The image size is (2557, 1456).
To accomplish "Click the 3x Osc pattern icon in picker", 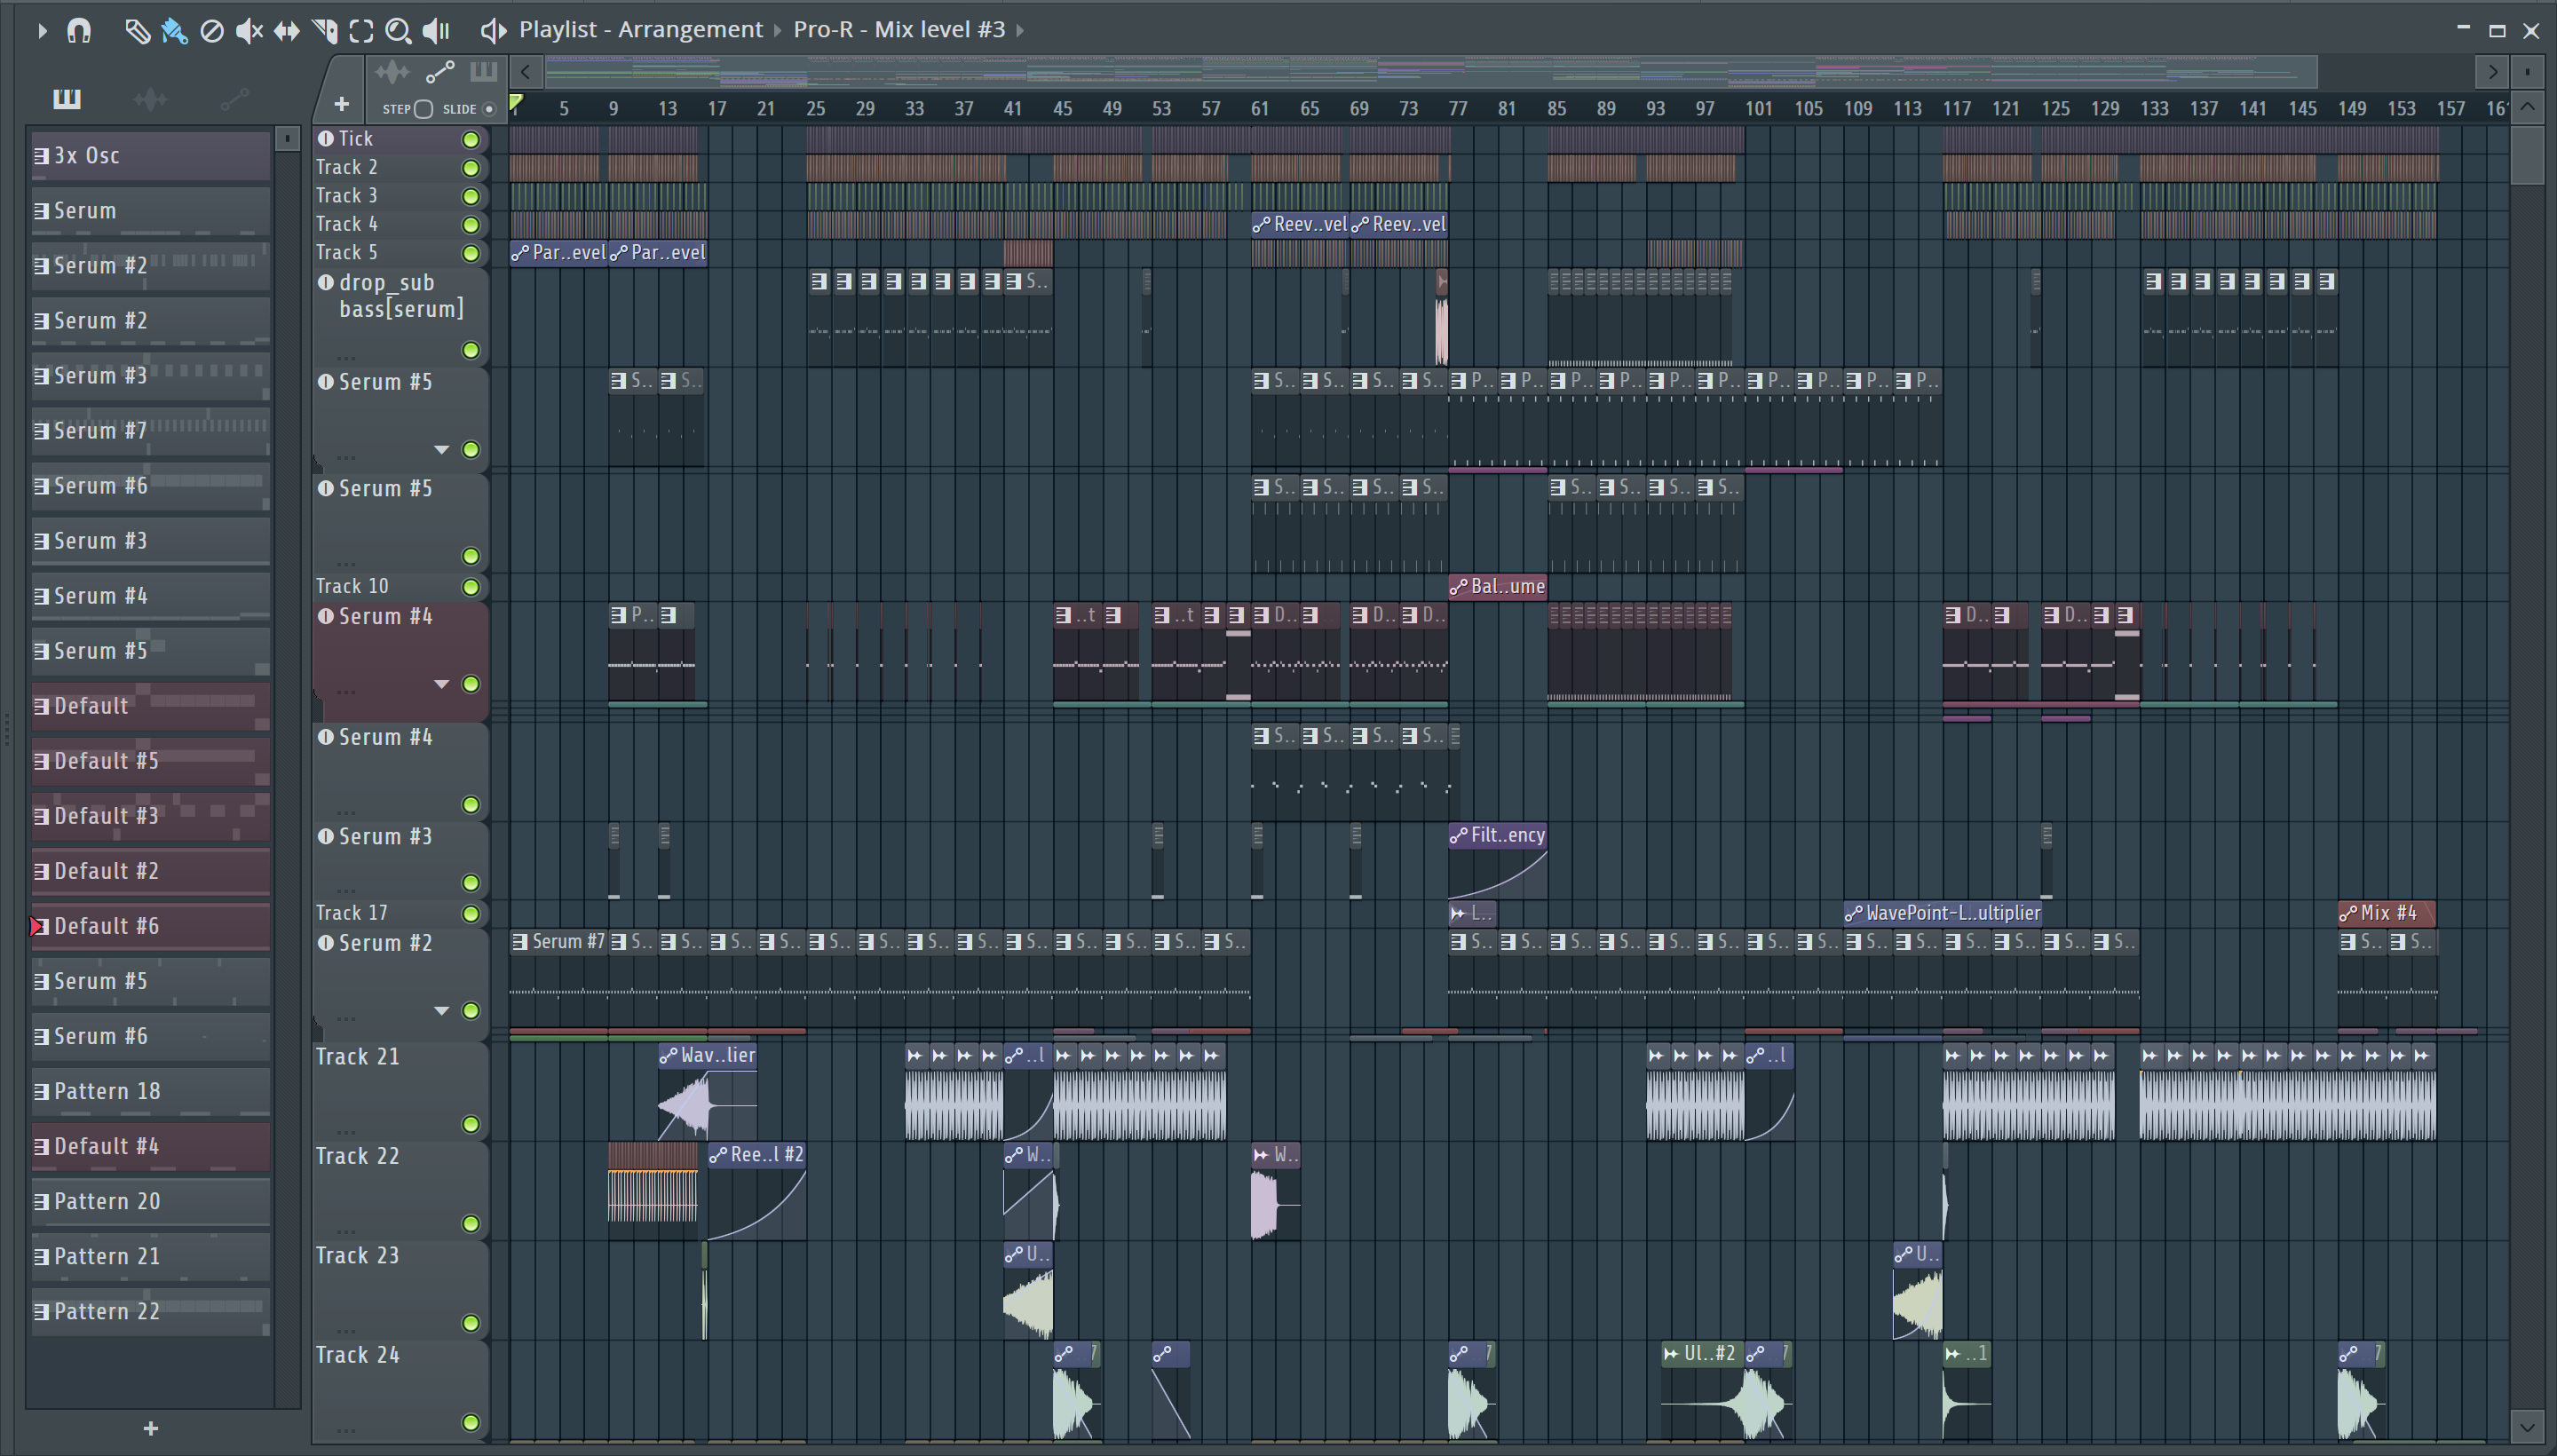I will (41, 156).
